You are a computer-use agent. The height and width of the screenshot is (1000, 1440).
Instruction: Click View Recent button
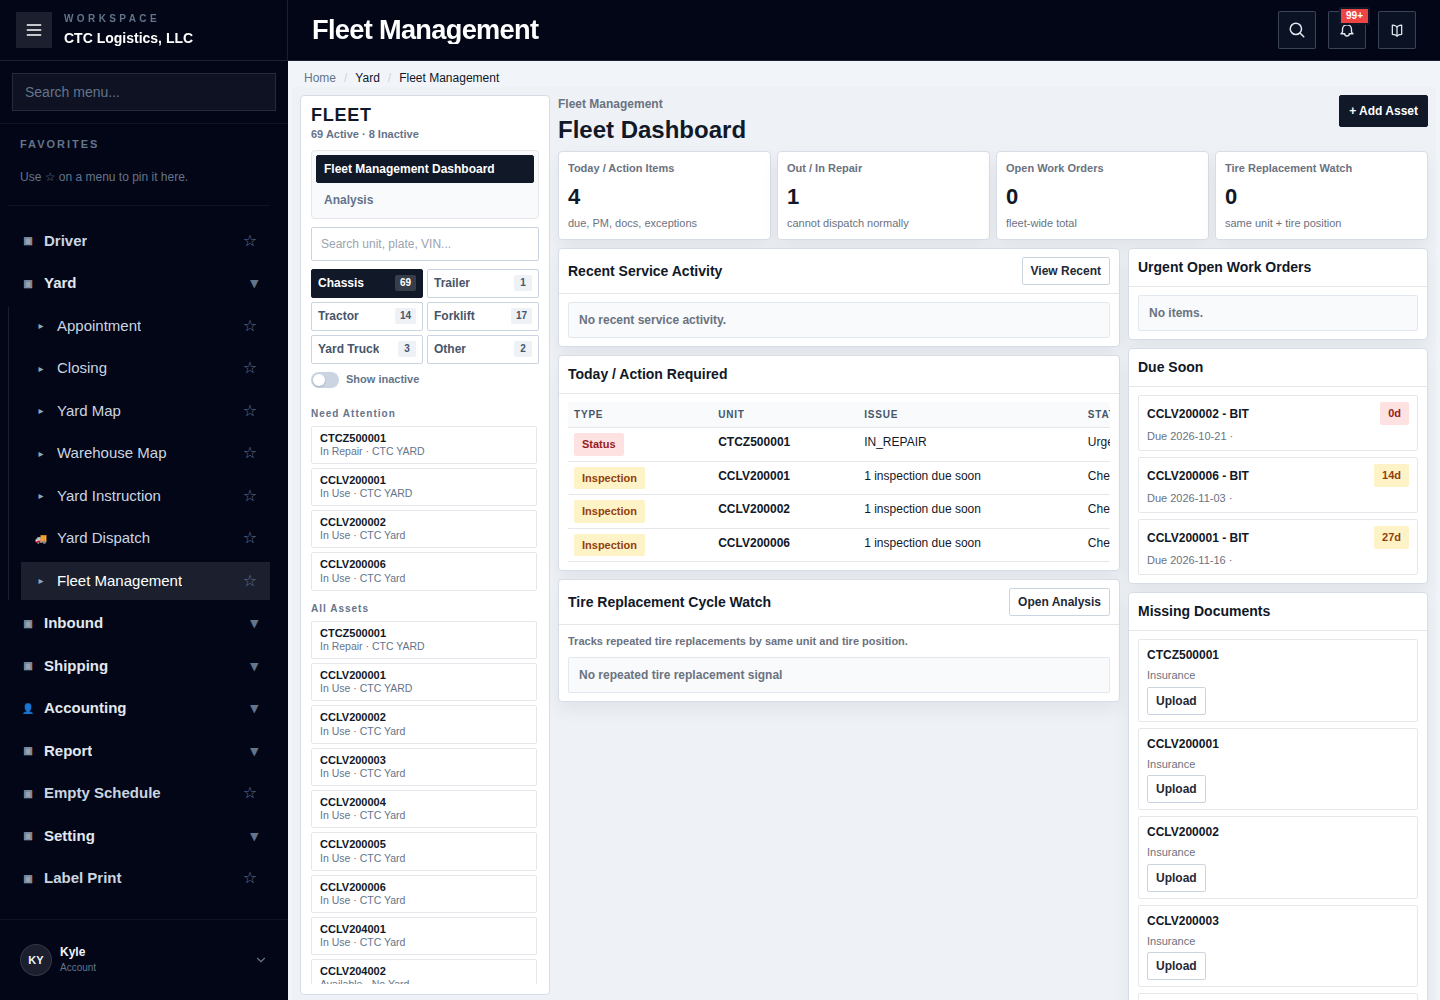pyautogui.click(x=1066, y=271)
